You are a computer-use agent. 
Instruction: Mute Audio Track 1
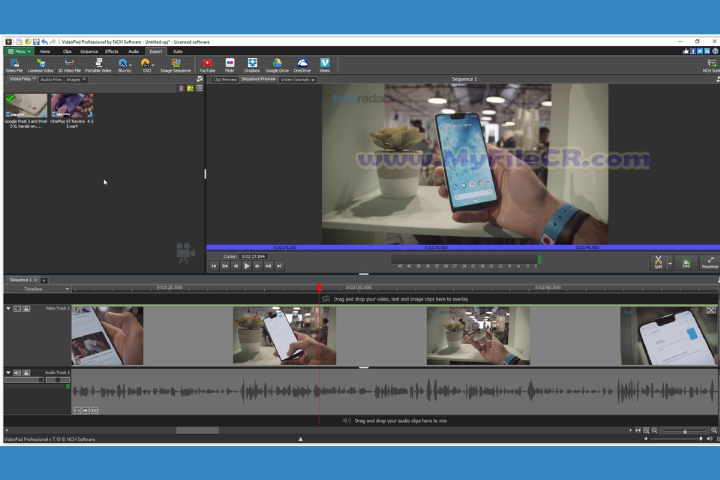[x=17, y=373]
